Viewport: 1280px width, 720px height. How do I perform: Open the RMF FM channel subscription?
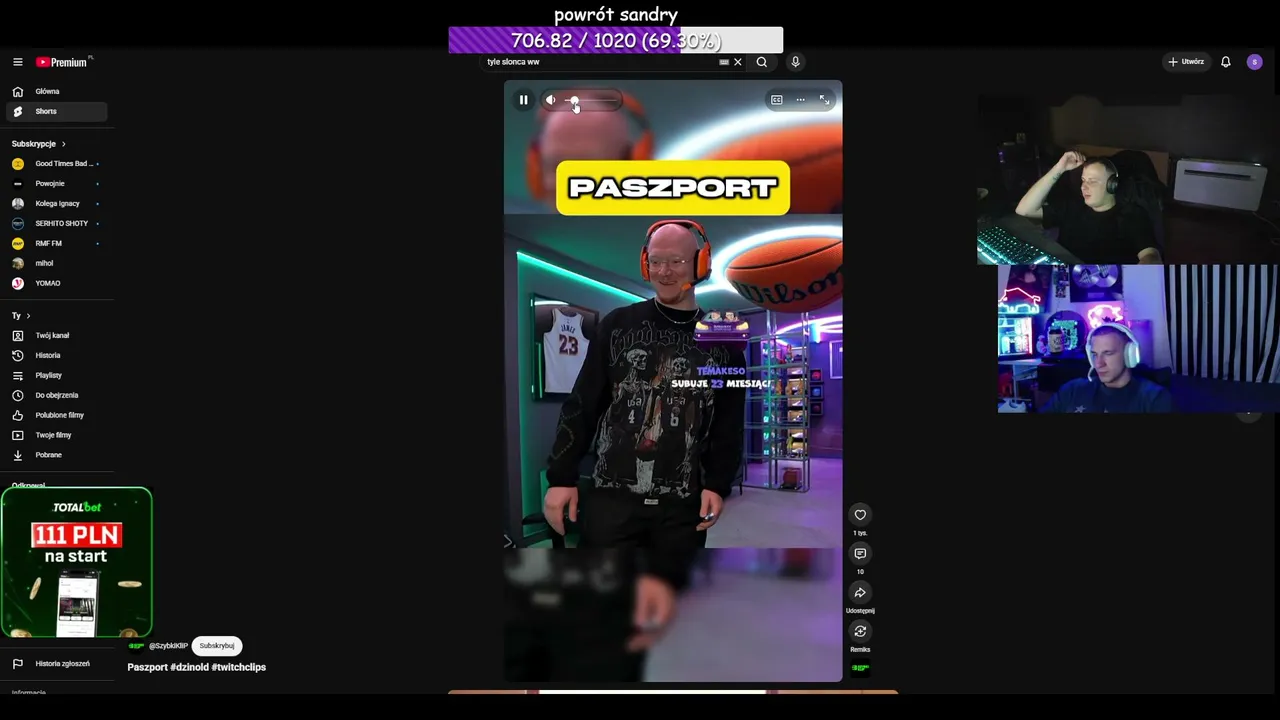56,243
